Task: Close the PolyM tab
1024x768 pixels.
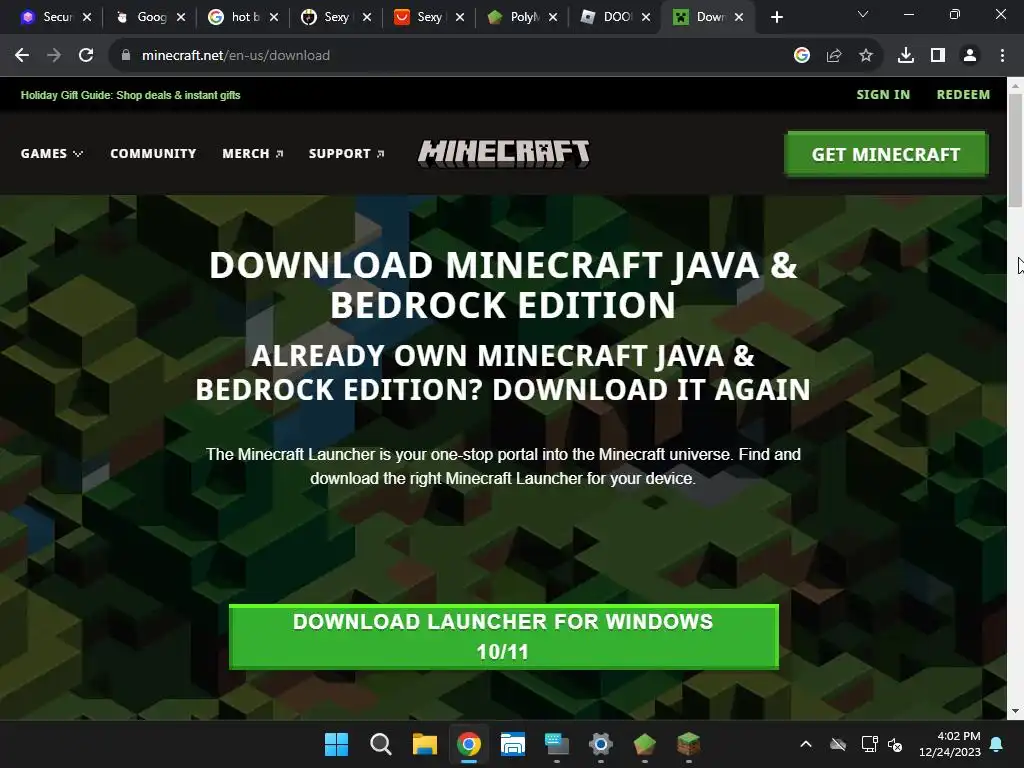Action: 553,18
